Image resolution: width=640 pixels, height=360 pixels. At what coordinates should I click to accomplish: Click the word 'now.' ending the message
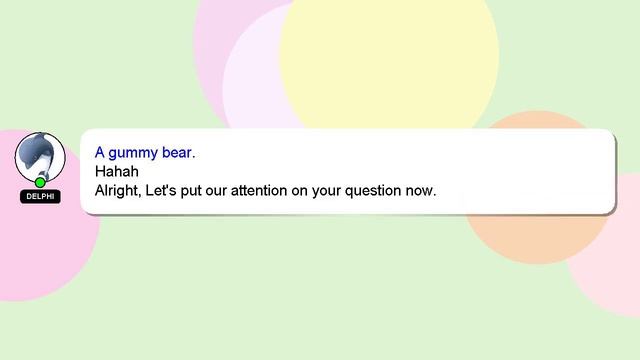[x=421, y=191]
